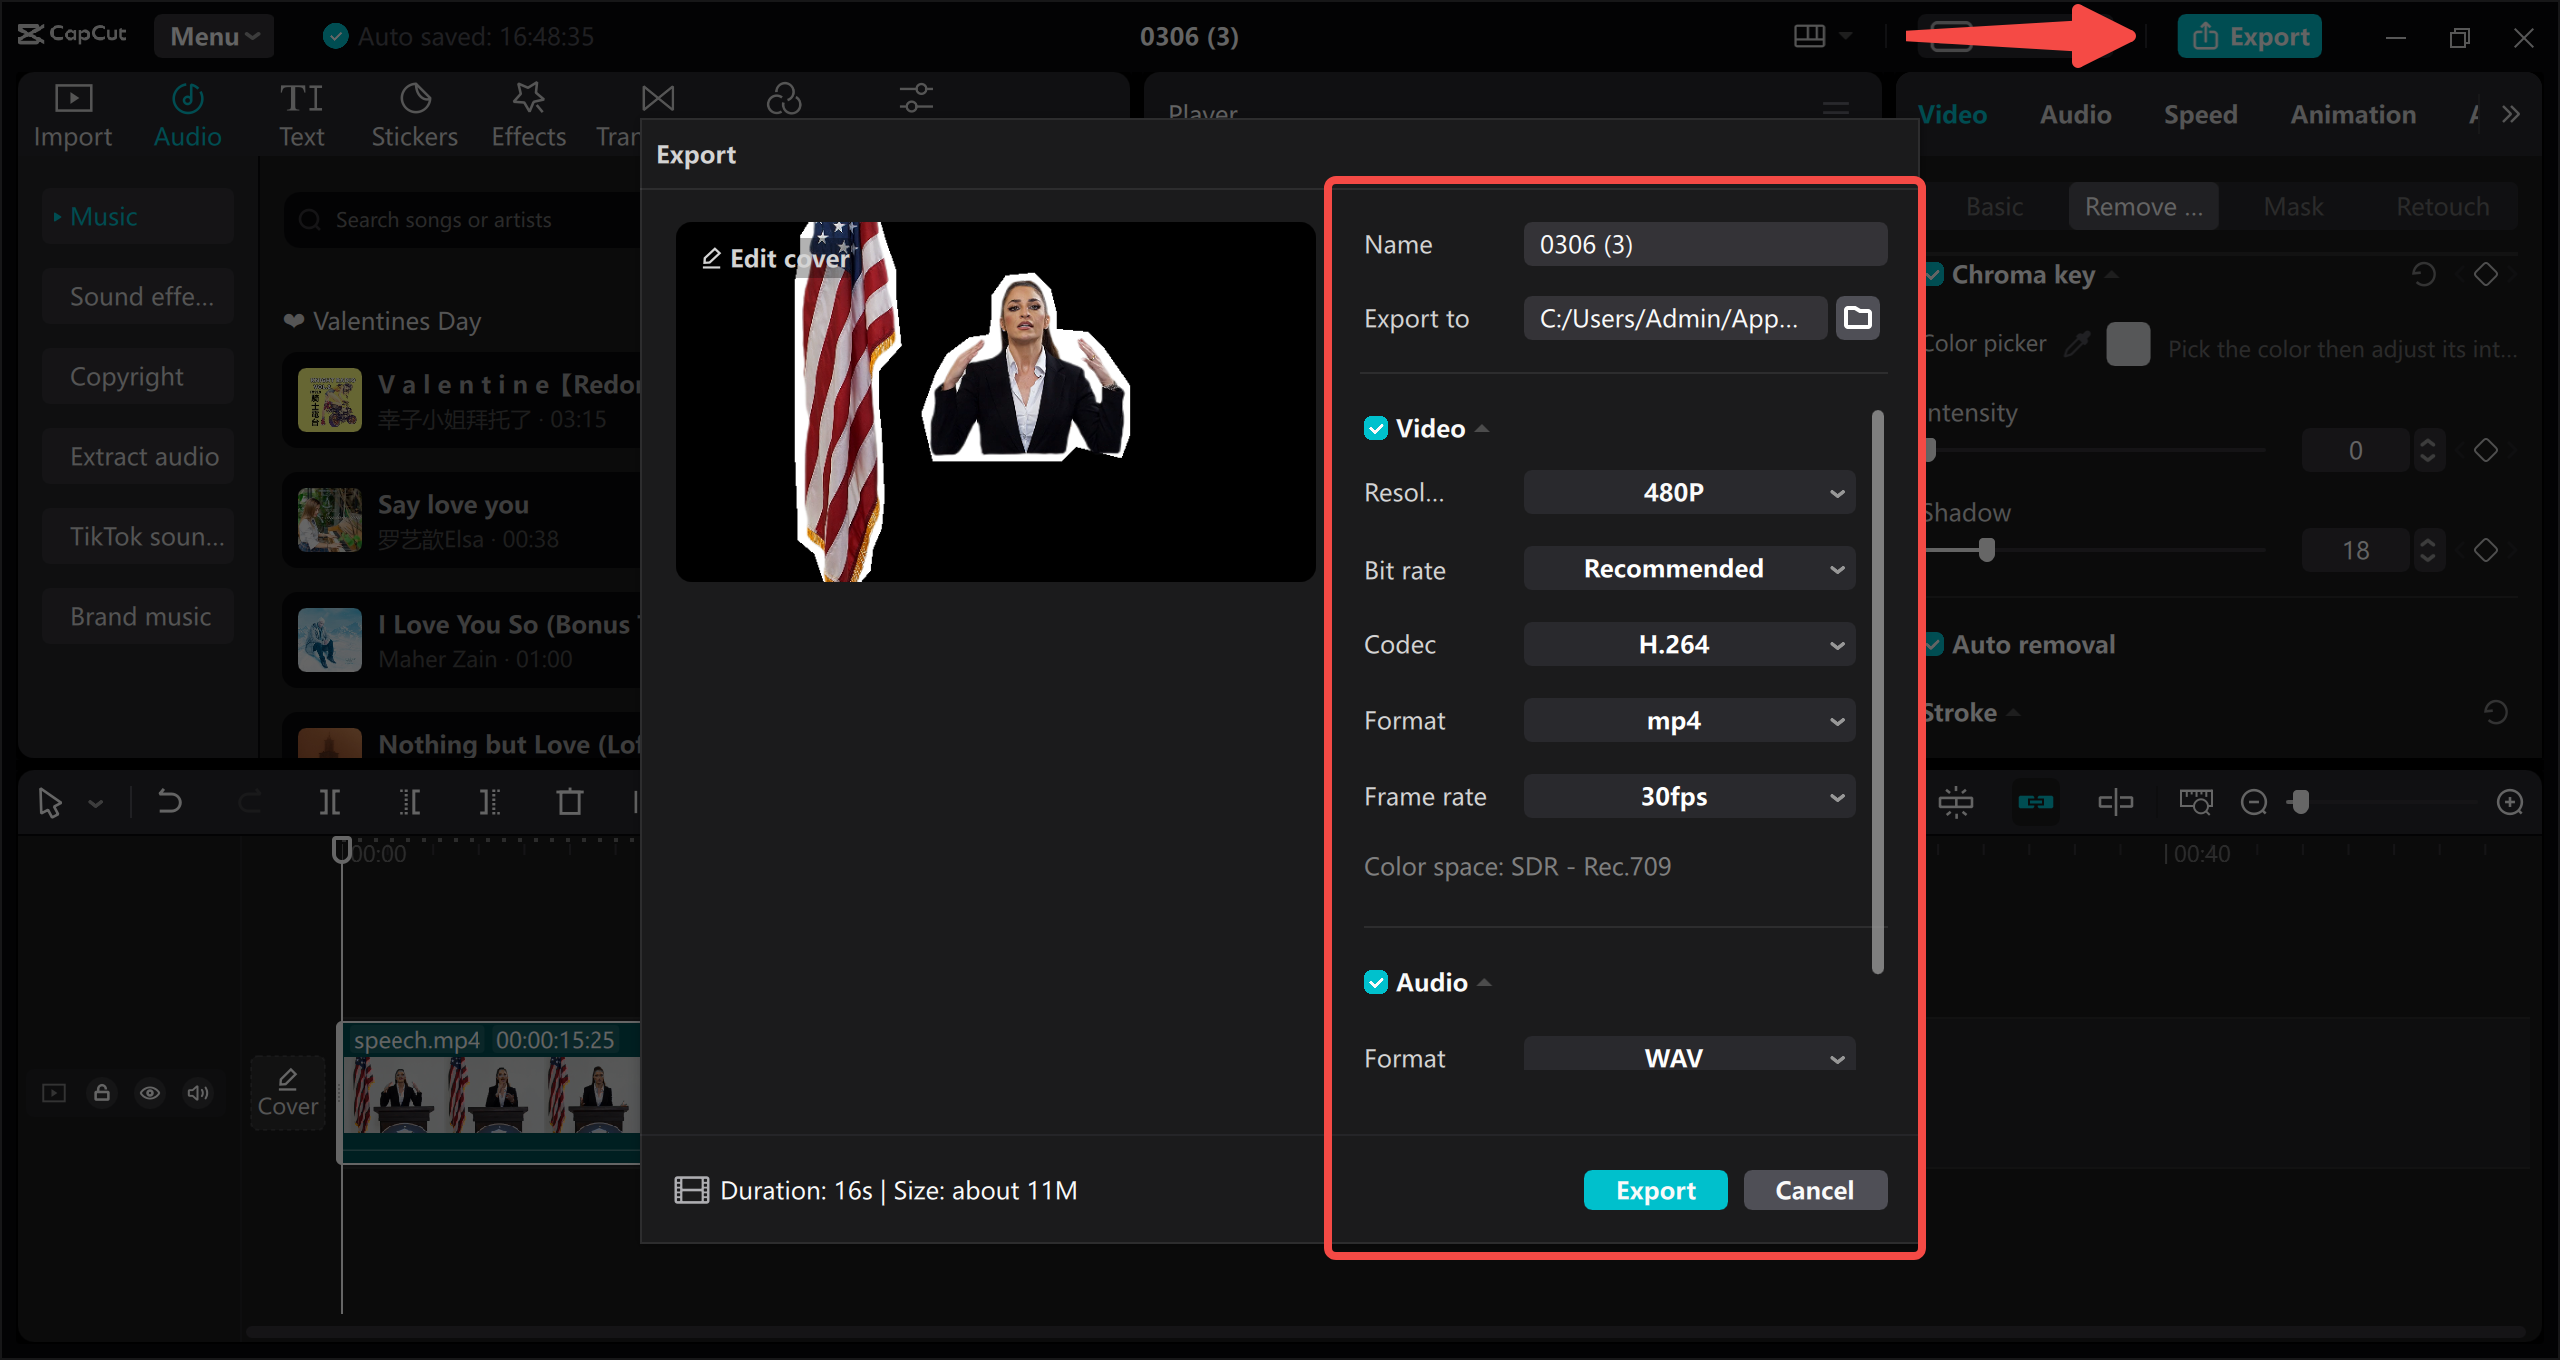Switch to the Animation tab
The image size is (2560, 1360).
click(x=2352, y=113)
